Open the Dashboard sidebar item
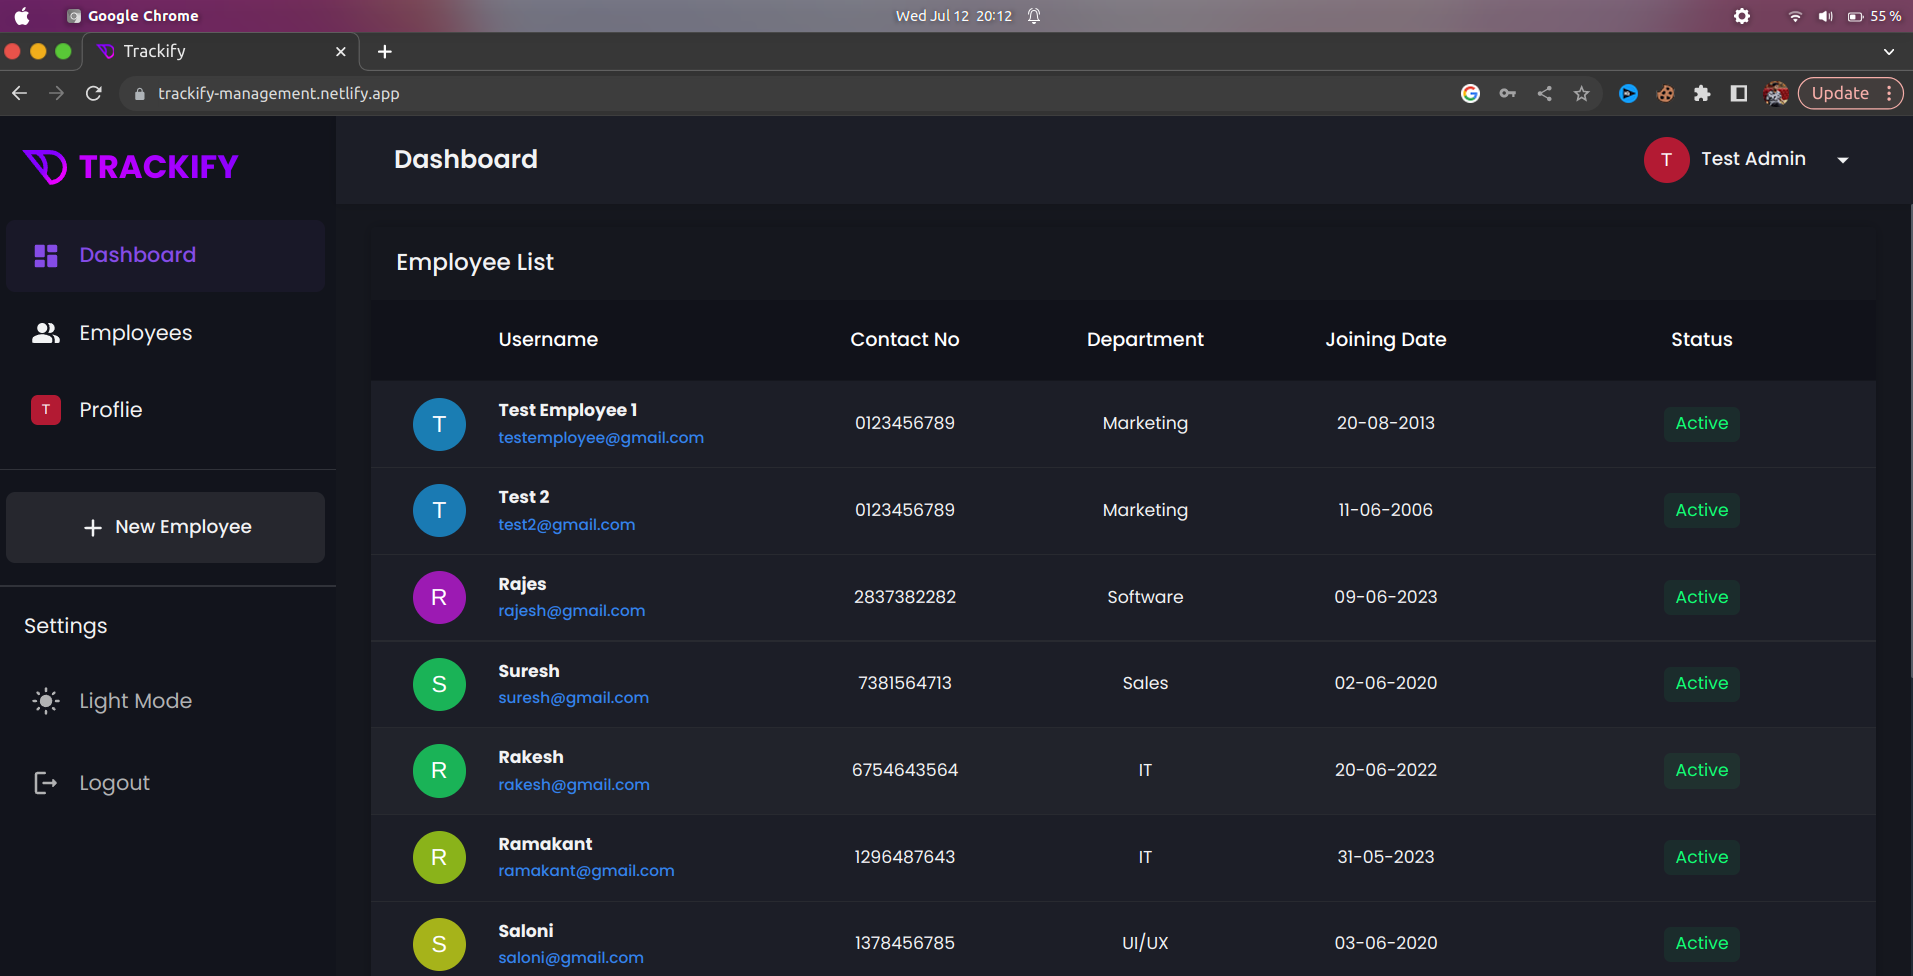Screen dimensions: 1913x976 click(165, 256)
